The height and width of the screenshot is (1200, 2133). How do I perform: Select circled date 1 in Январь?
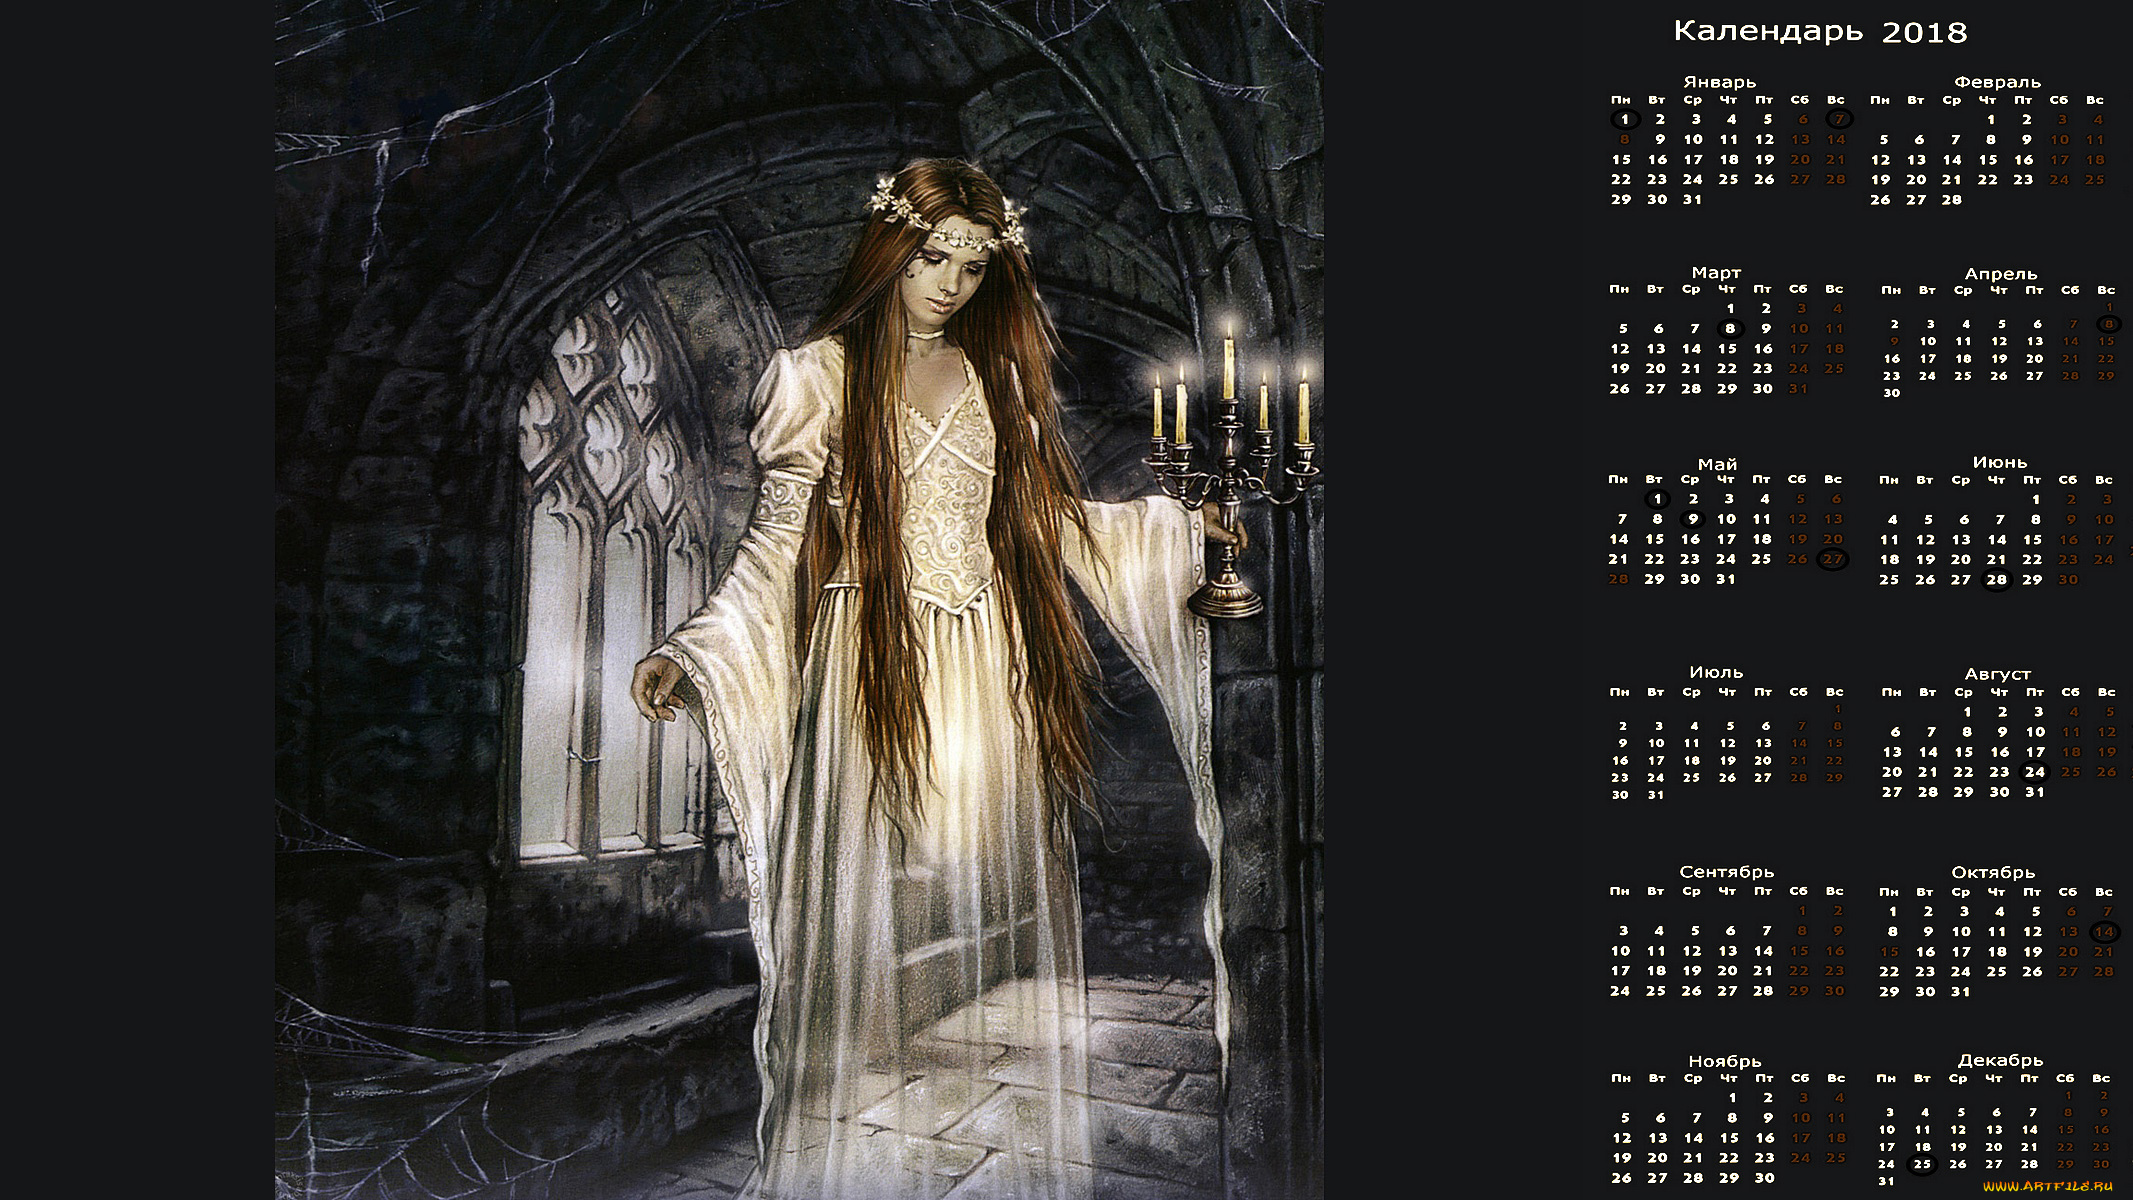pyautogui.click(x=1624, y=120)
